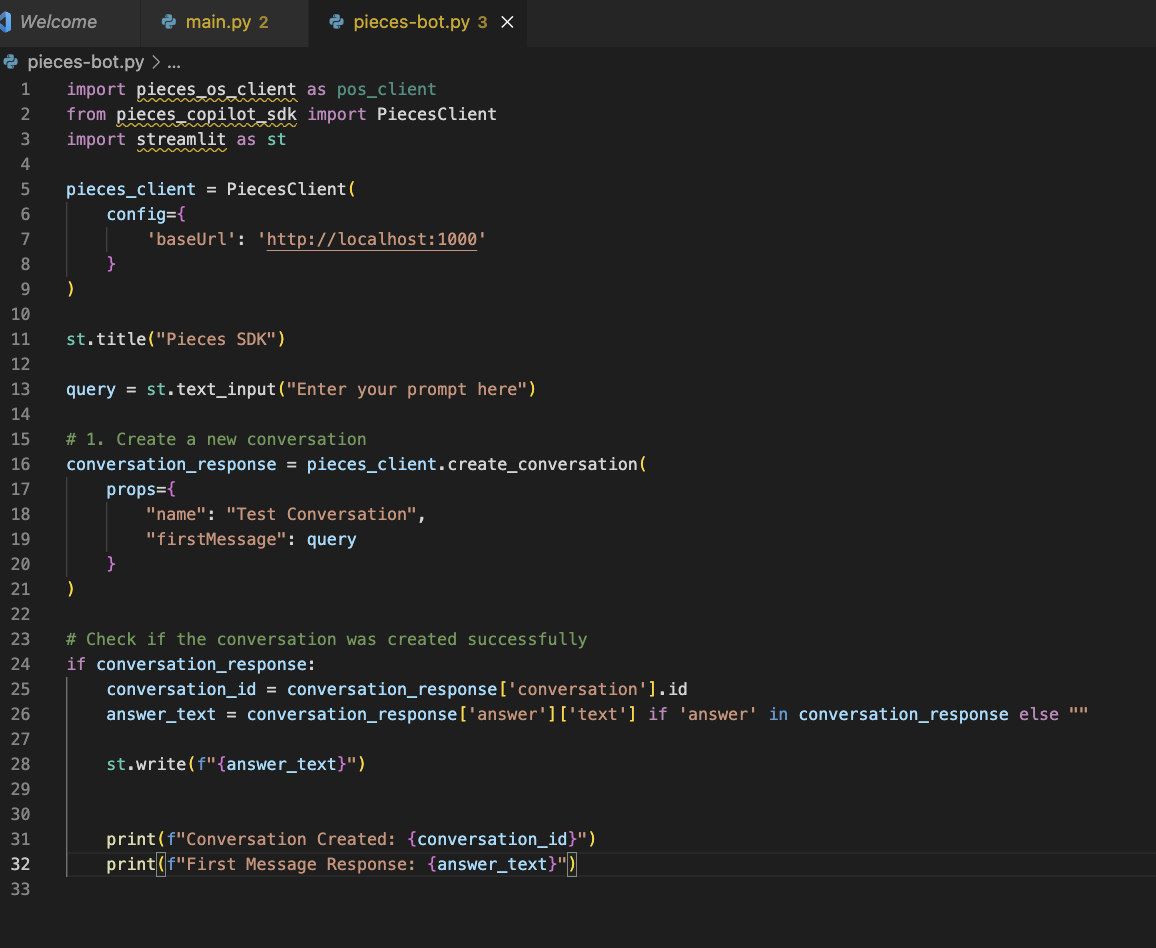This screenshot has width=1156, height=948.
Task: Click the "firstMessage" key on line 19
Action: click(216, 540)
